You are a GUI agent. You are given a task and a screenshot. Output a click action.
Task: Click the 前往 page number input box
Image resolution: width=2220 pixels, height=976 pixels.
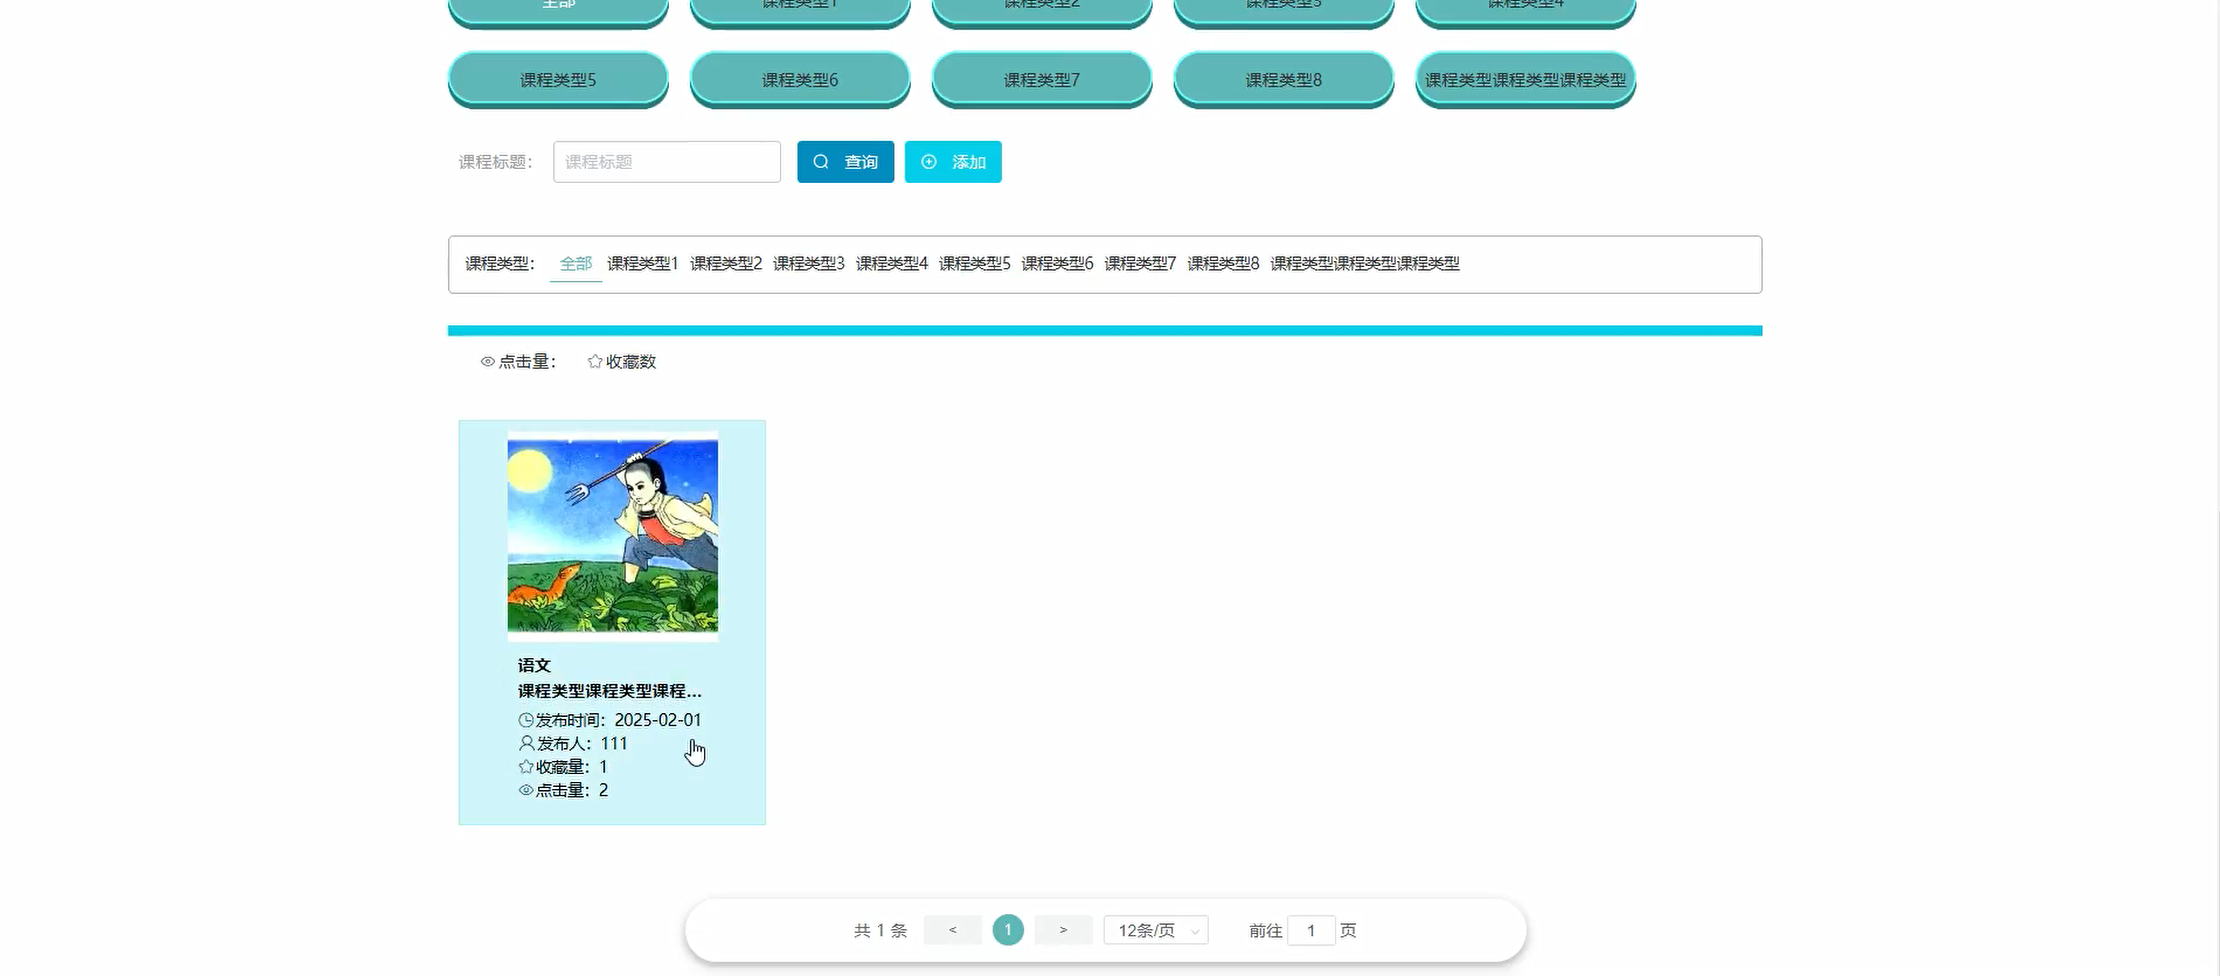click(1312, 929)
